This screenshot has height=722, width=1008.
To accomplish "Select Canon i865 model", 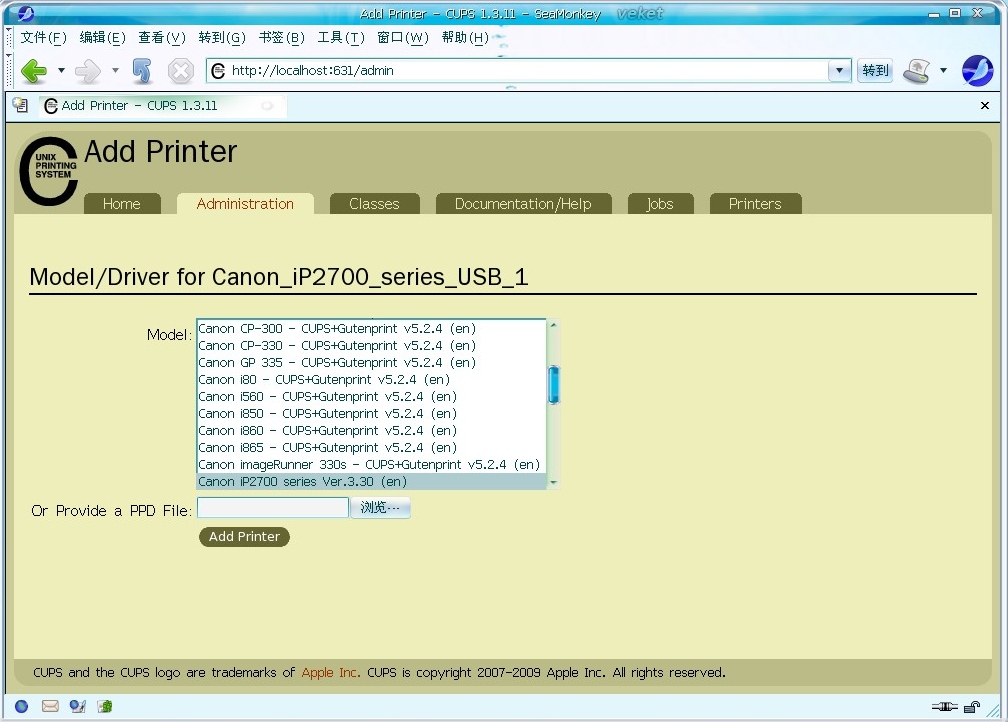I will 372,447.
